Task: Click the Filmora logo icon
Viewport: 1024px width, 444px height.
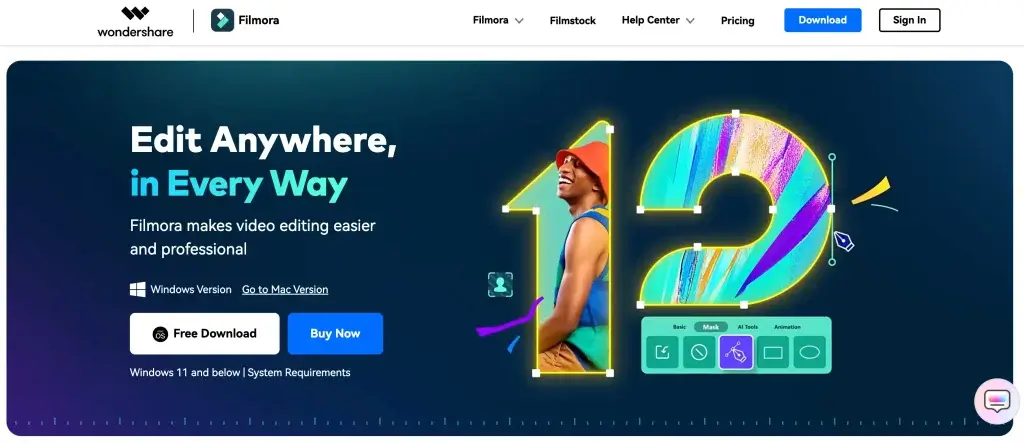Action: pyautogui.click(x=222, y=20)
